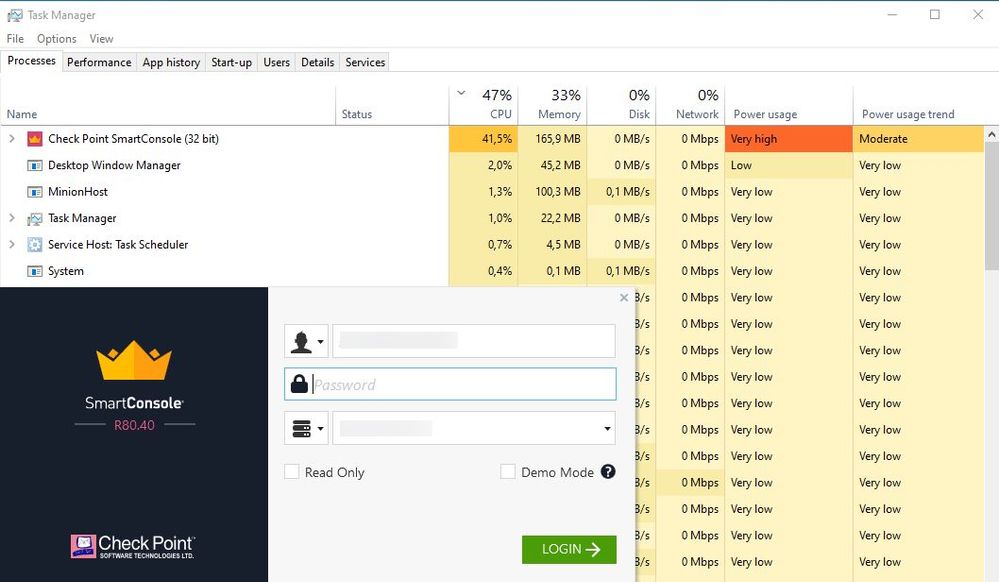The width and height of the screenshot is (999, 582).
Task: Switch to the Performance tab
Action: pyautogui.click(x=99, y=62)
